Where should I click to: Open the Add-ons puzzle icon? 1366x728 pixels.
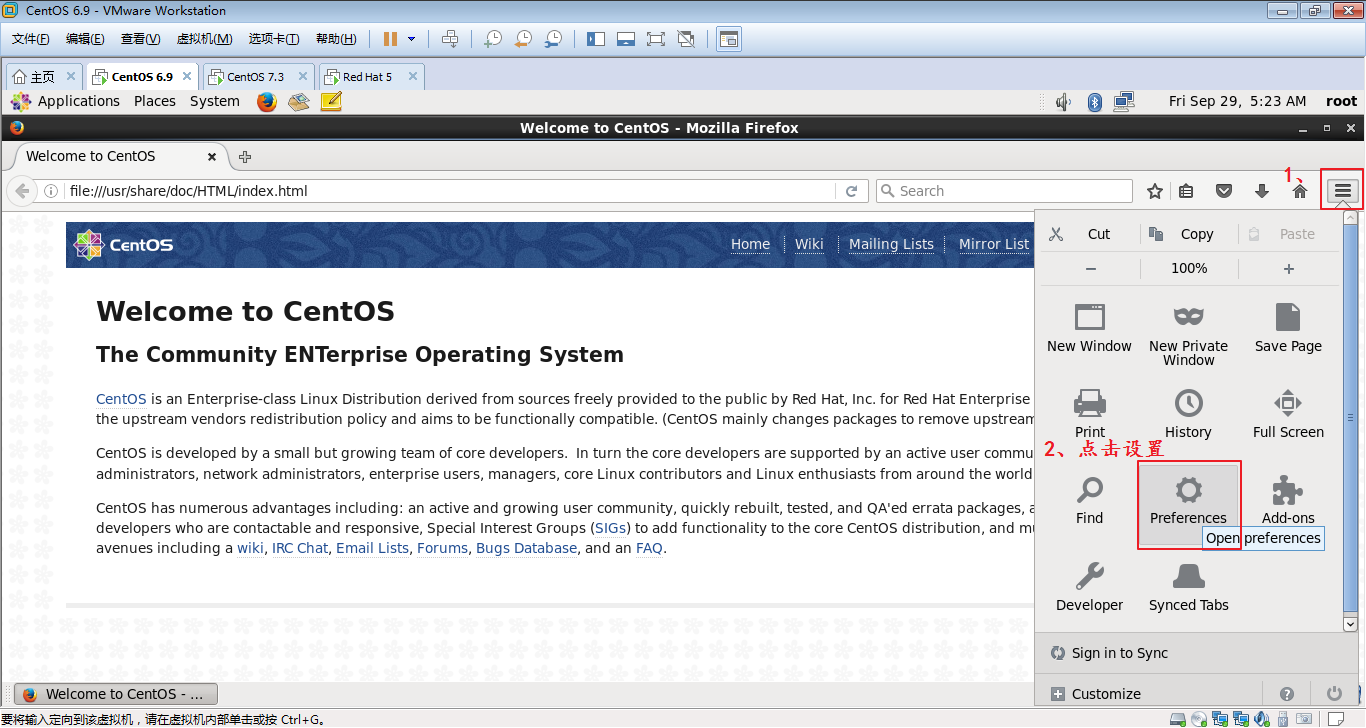[x=1288, y=491]
